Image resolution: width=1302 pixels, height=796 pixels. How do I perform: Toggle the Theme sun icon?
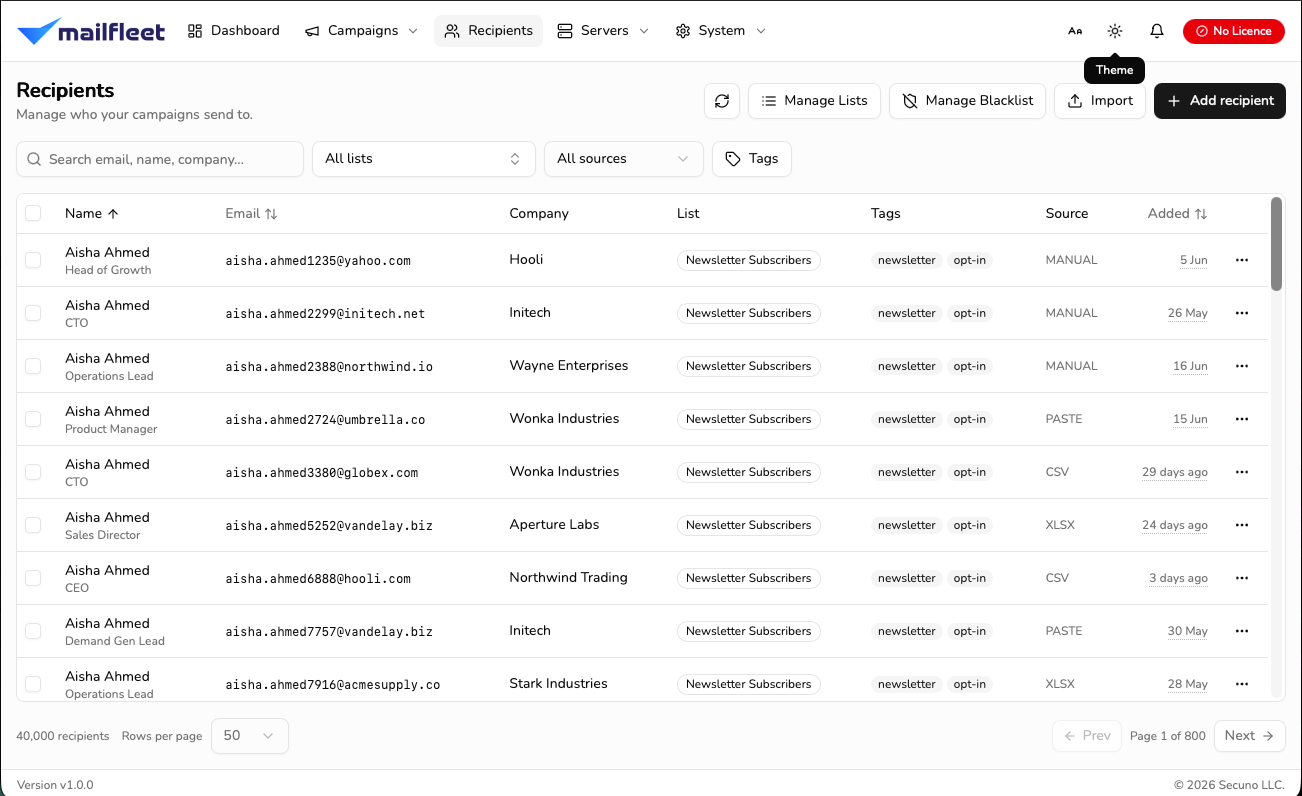[x=1115, y=31]
